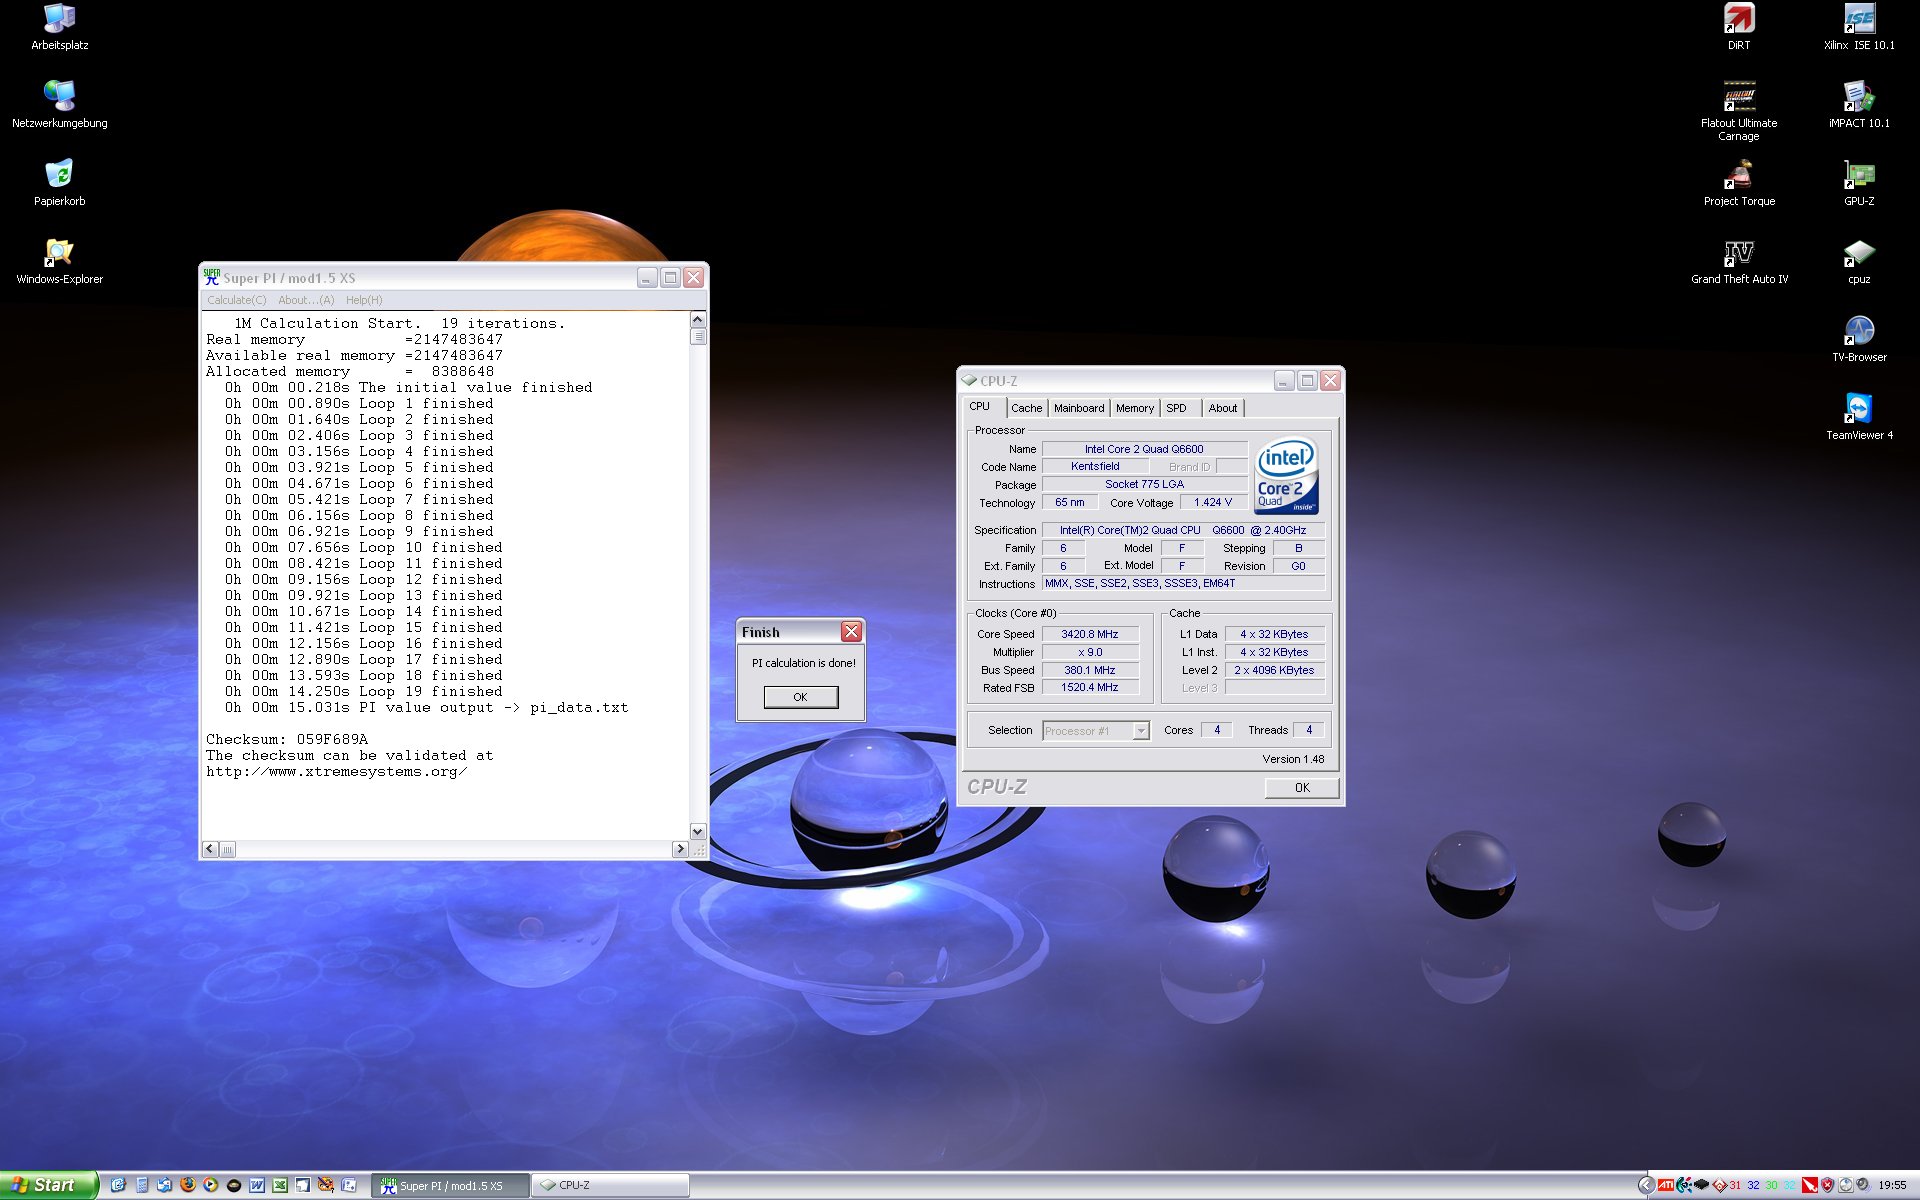Expand the Processor #1 selection dropdown
Image resolution: width=1920 pixels, height=1200 pixels.
[x=1141, y=731]
